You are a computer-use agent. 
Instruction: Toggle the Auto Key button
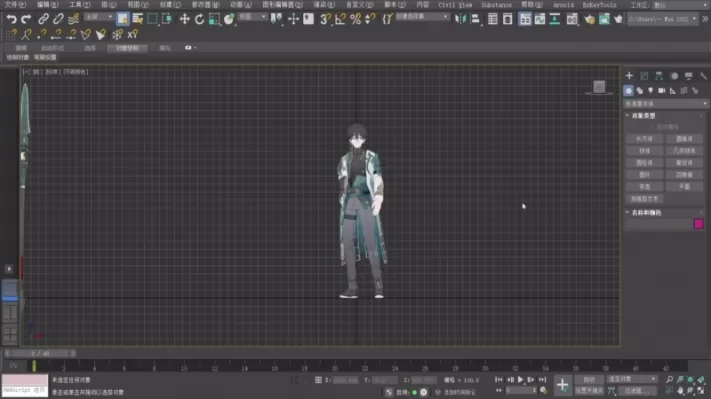coord(589,380)
